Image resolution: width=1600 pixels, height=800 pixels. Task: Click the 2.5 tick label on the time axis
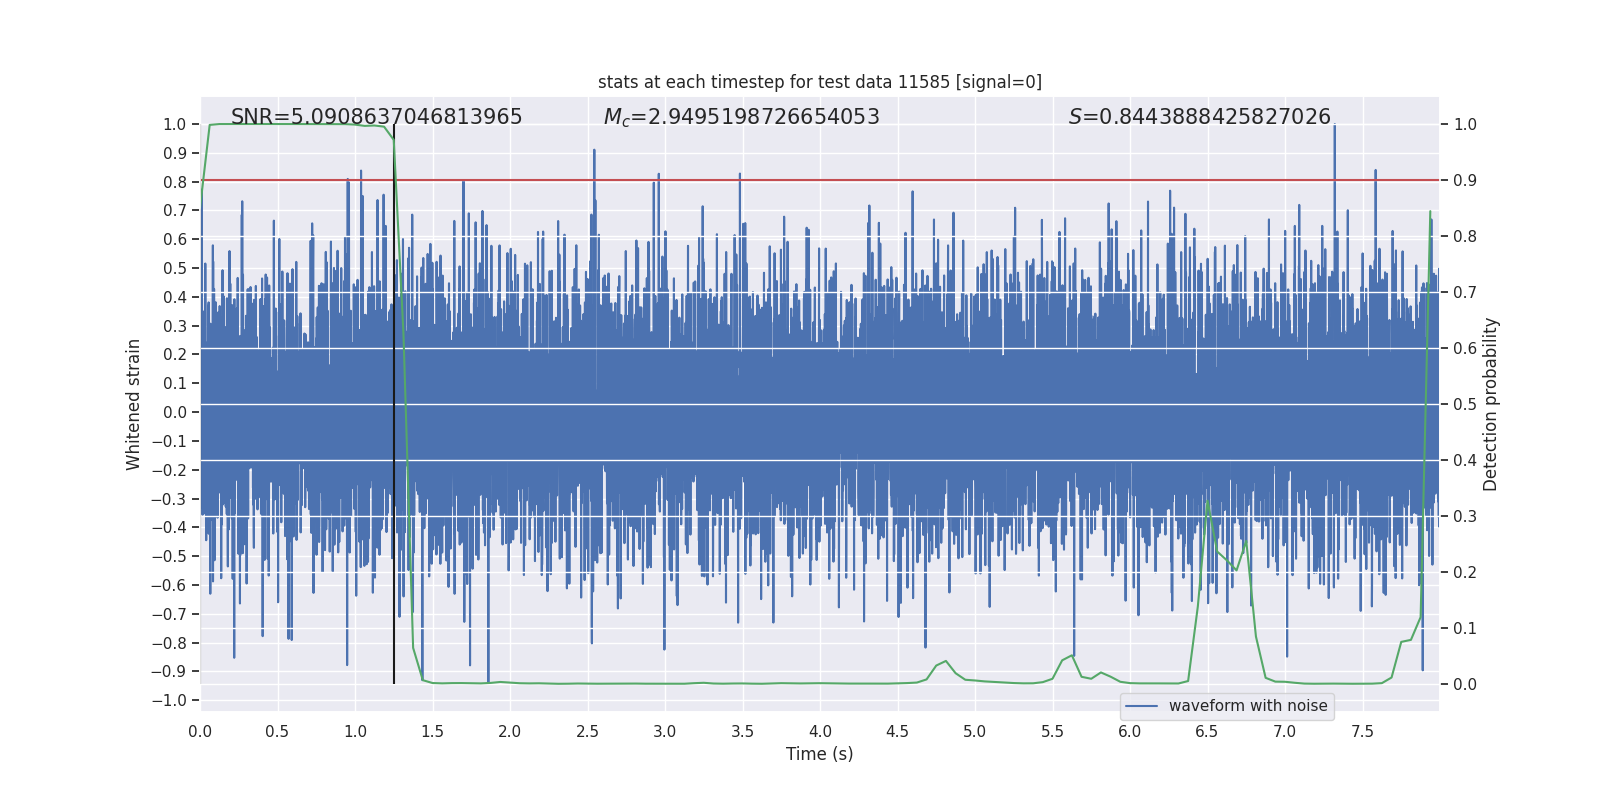[x=587, y=732]
